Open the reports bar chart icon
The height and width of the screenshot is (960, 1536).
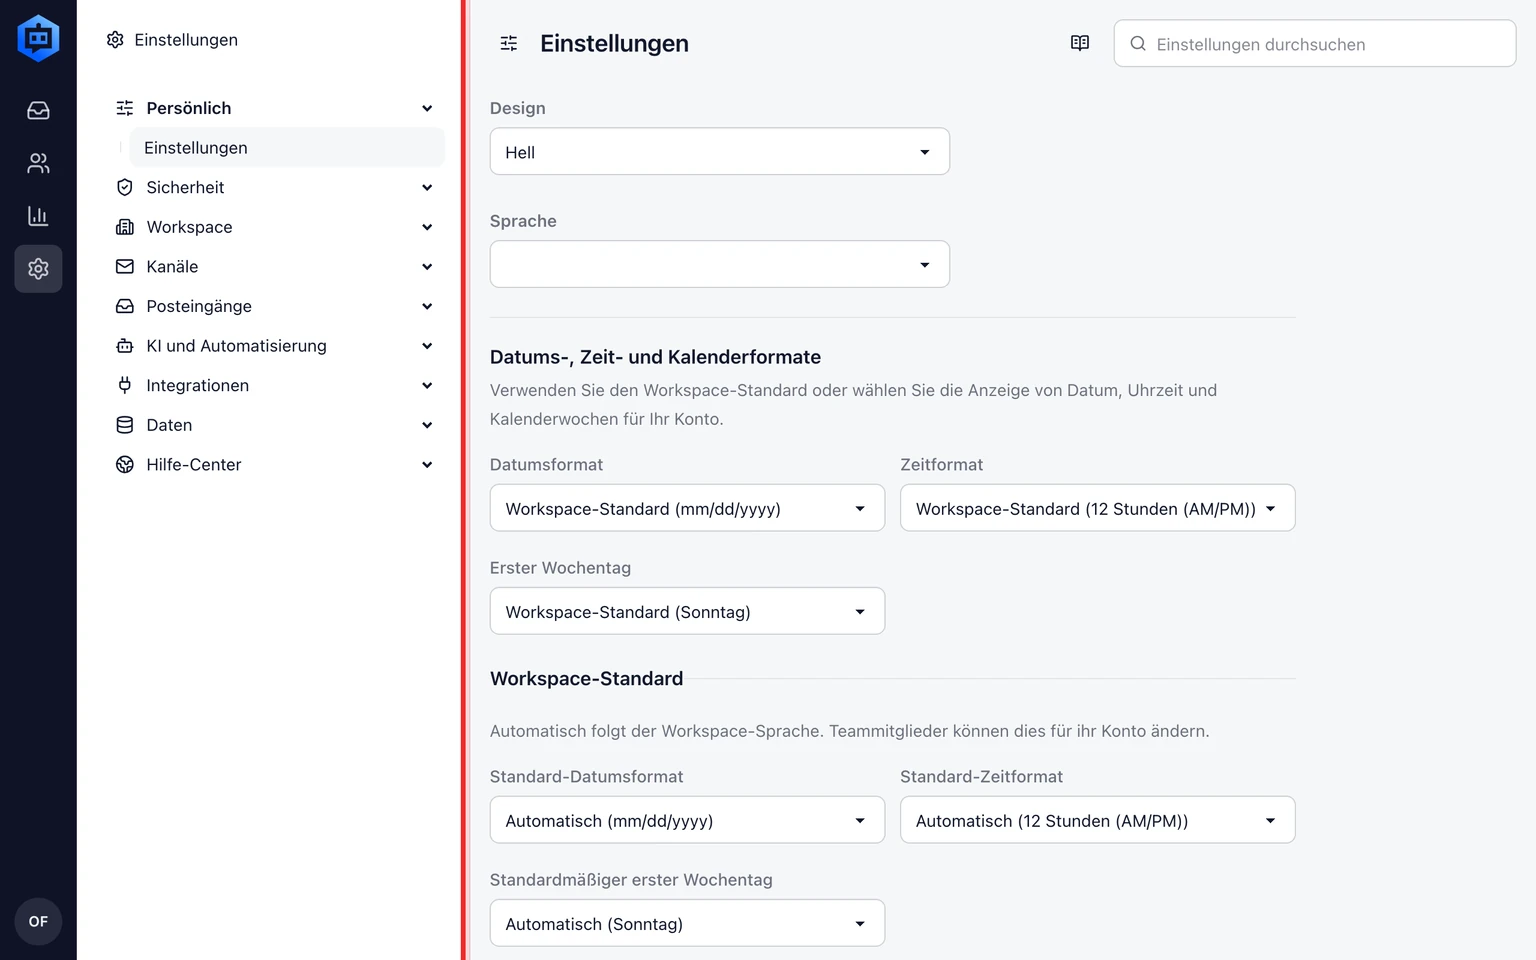[x=38, y=216]
